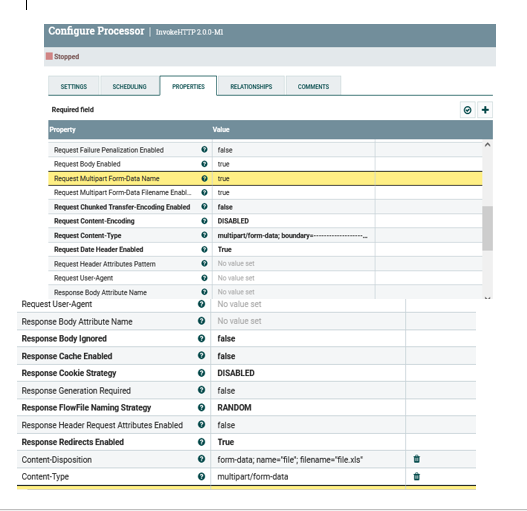Click the Property column header
Screen dimensions: 527x511
pyautogui.click(x=63, y=129)
